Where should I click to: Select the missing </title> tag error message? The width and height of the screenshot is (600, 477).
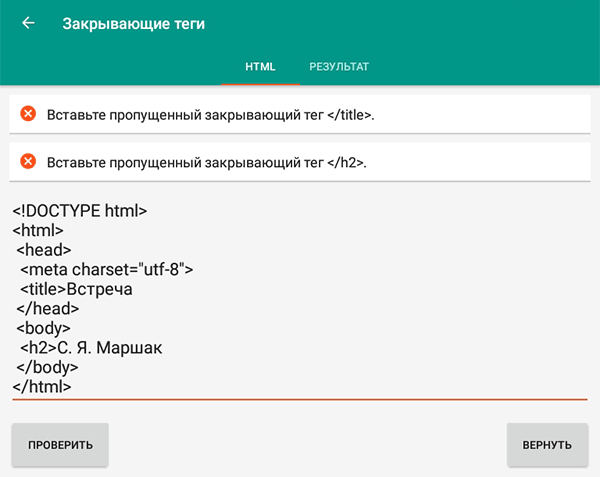point(210,115)
